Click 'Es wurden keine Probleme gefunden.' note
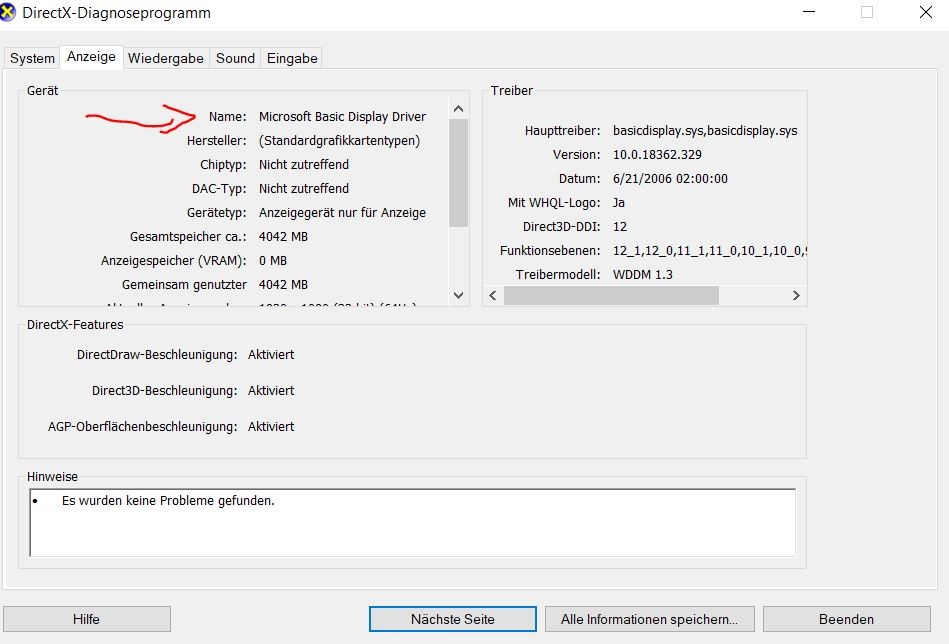This screenshot has height=644, width=949. tap(168, 501)
